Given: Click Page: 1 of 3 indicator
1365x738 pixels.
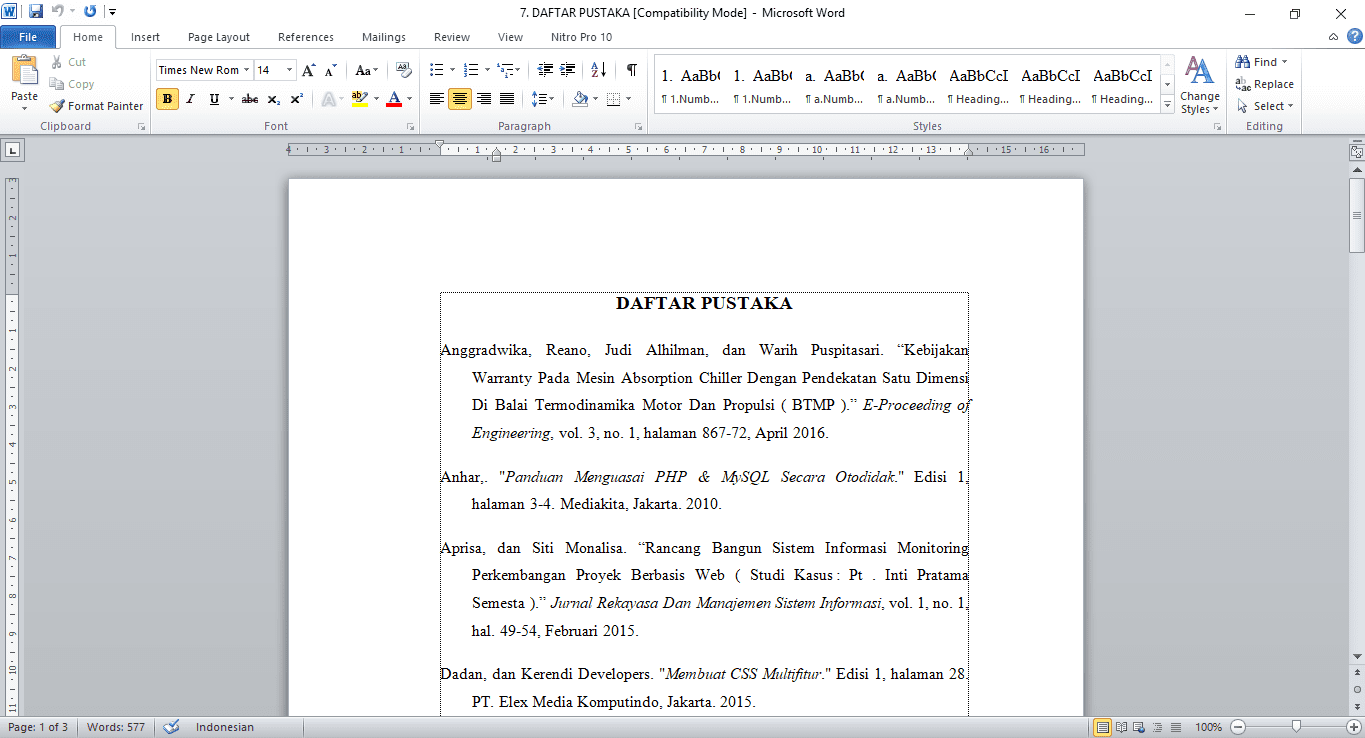Looking at the screenshot, I should pos(37,727).
